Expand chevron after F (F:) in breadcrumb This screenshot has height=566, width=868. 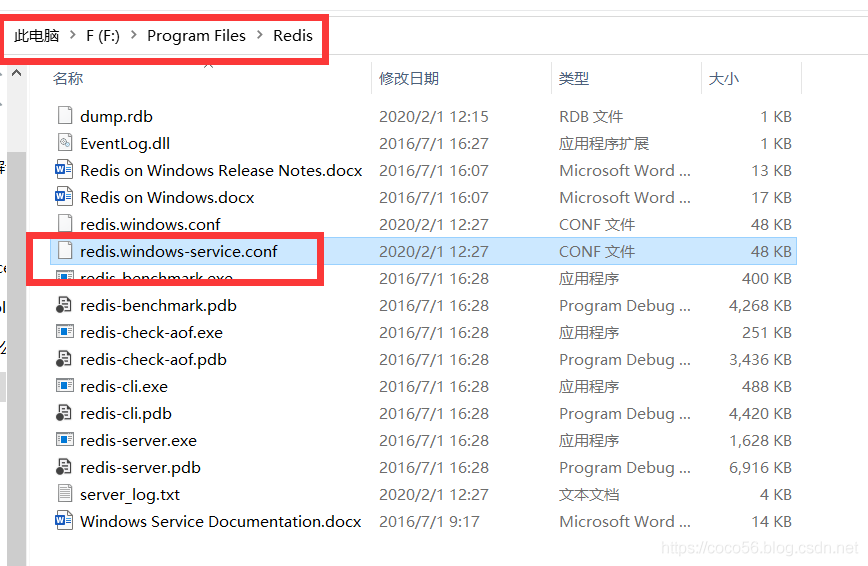(133, 35)
